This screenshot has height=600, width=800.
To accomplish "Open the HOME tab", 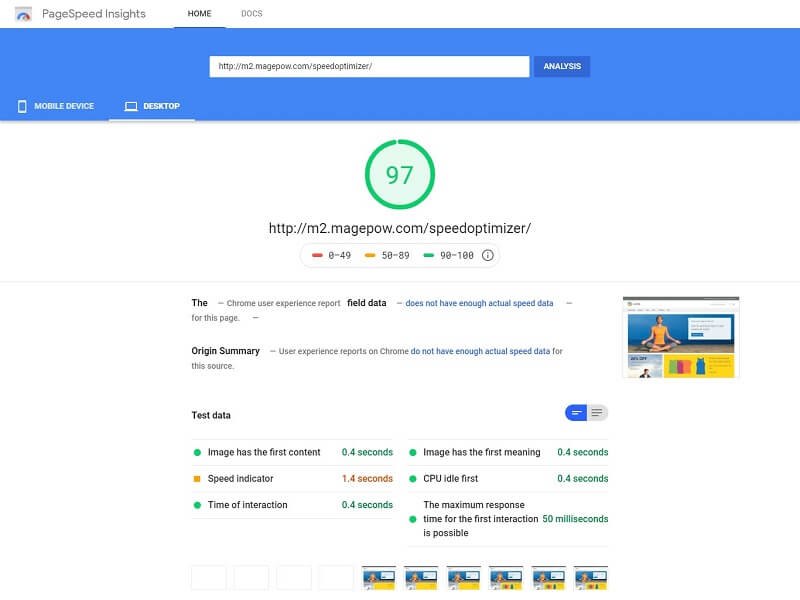I will [199, 14].
